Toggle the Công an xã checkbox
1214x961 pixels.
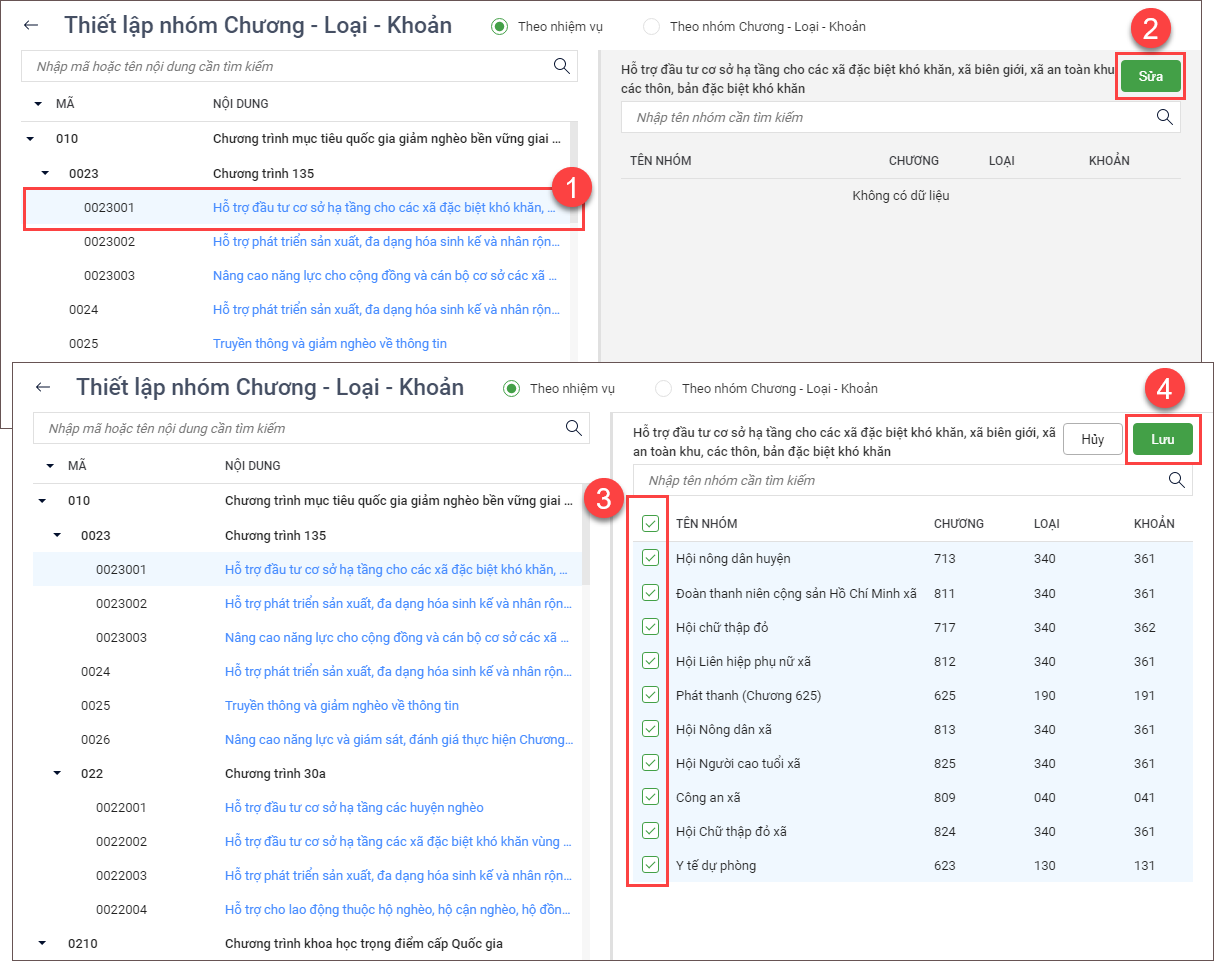[x=651, y=797]
